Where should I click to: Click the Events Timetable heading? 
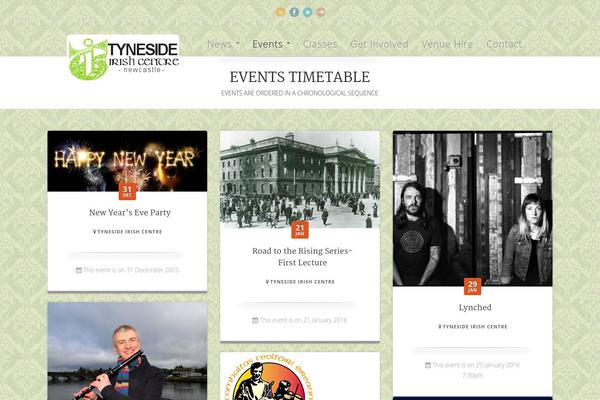coord(300,77)
